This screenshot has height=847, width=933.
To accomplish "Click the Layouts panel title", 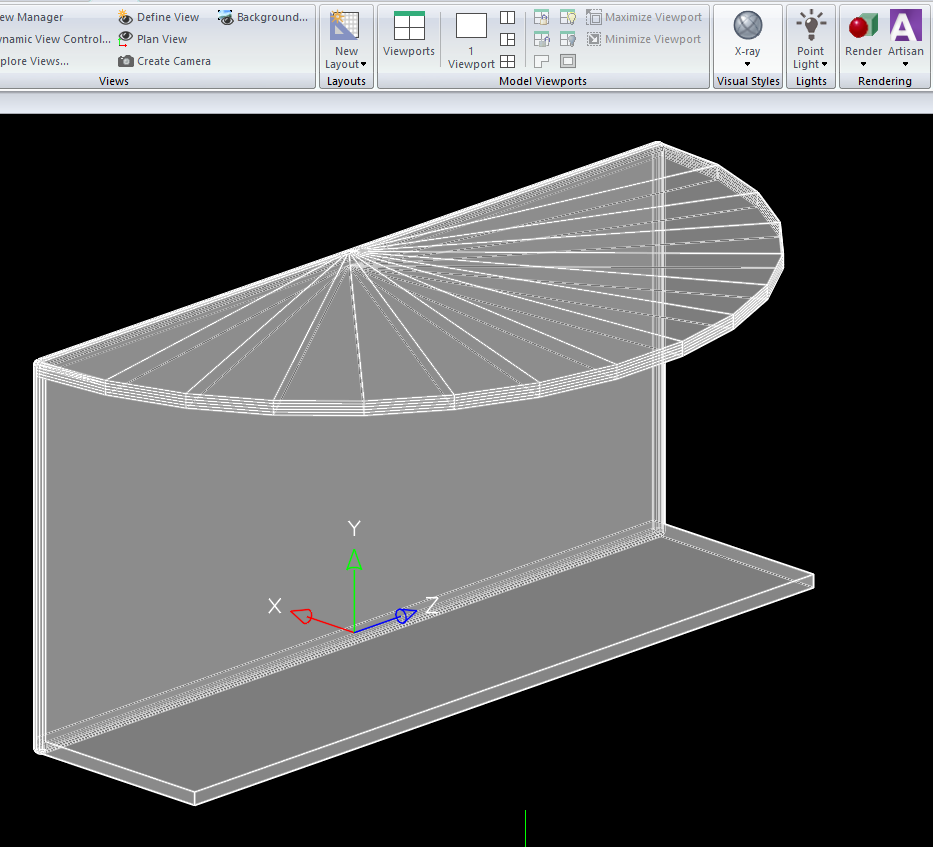I will tap(346, 81).
